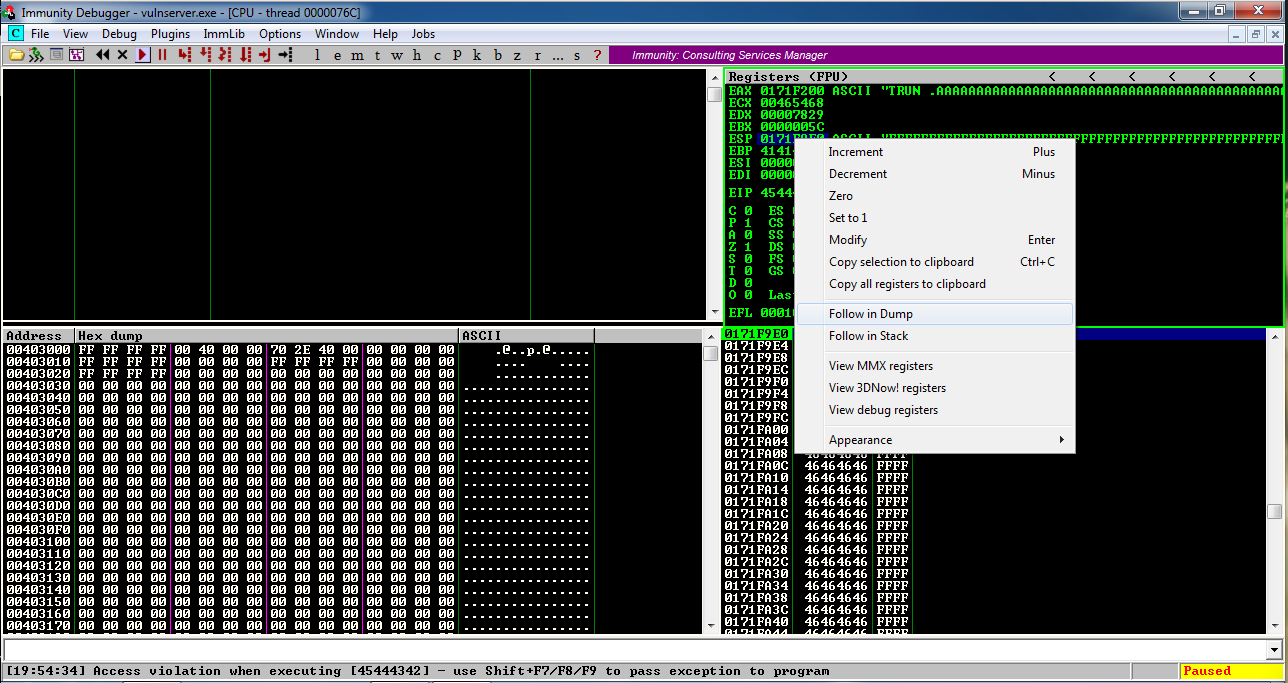Select View debug registers
This screenshot has width=1288, height=683.
[x=883, y=410]
